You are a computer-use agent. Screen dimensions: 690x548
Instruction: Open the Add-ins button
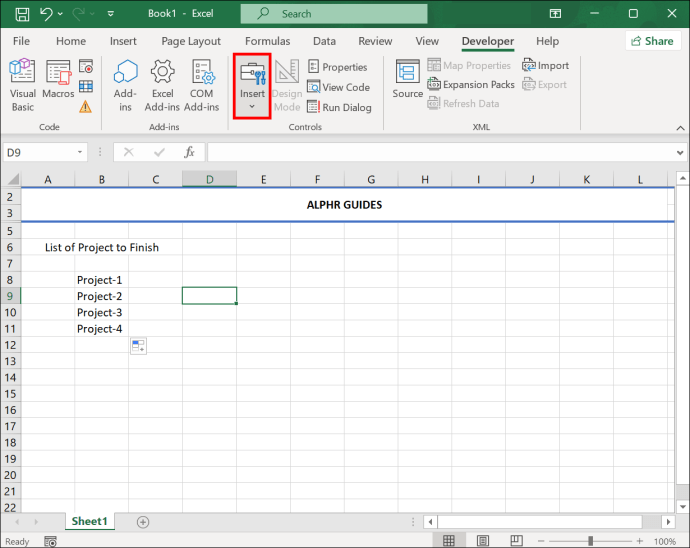[125, 85]
